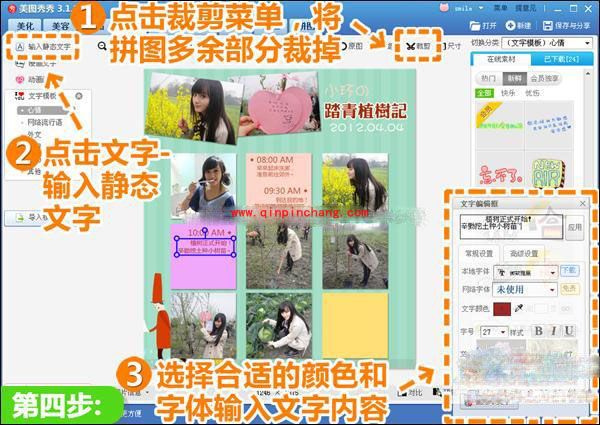Switch to the 高级设置 tab
This screenshot has height=425, width=600.
524,253
